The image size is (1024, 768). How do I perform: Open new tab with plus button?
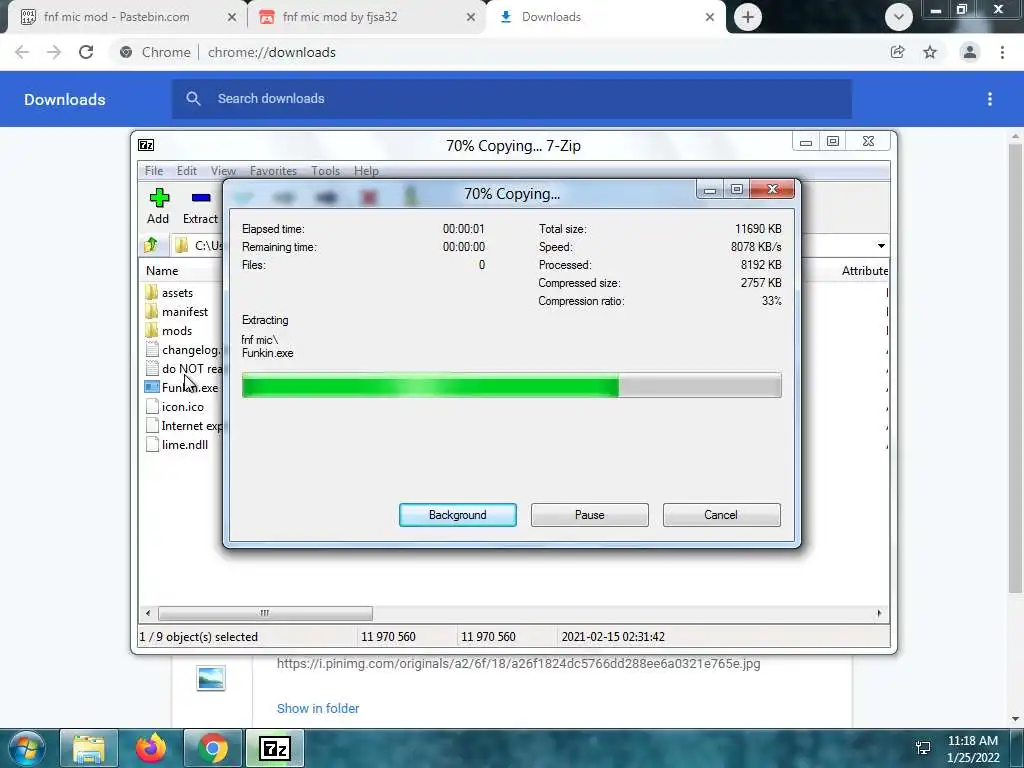748,17
